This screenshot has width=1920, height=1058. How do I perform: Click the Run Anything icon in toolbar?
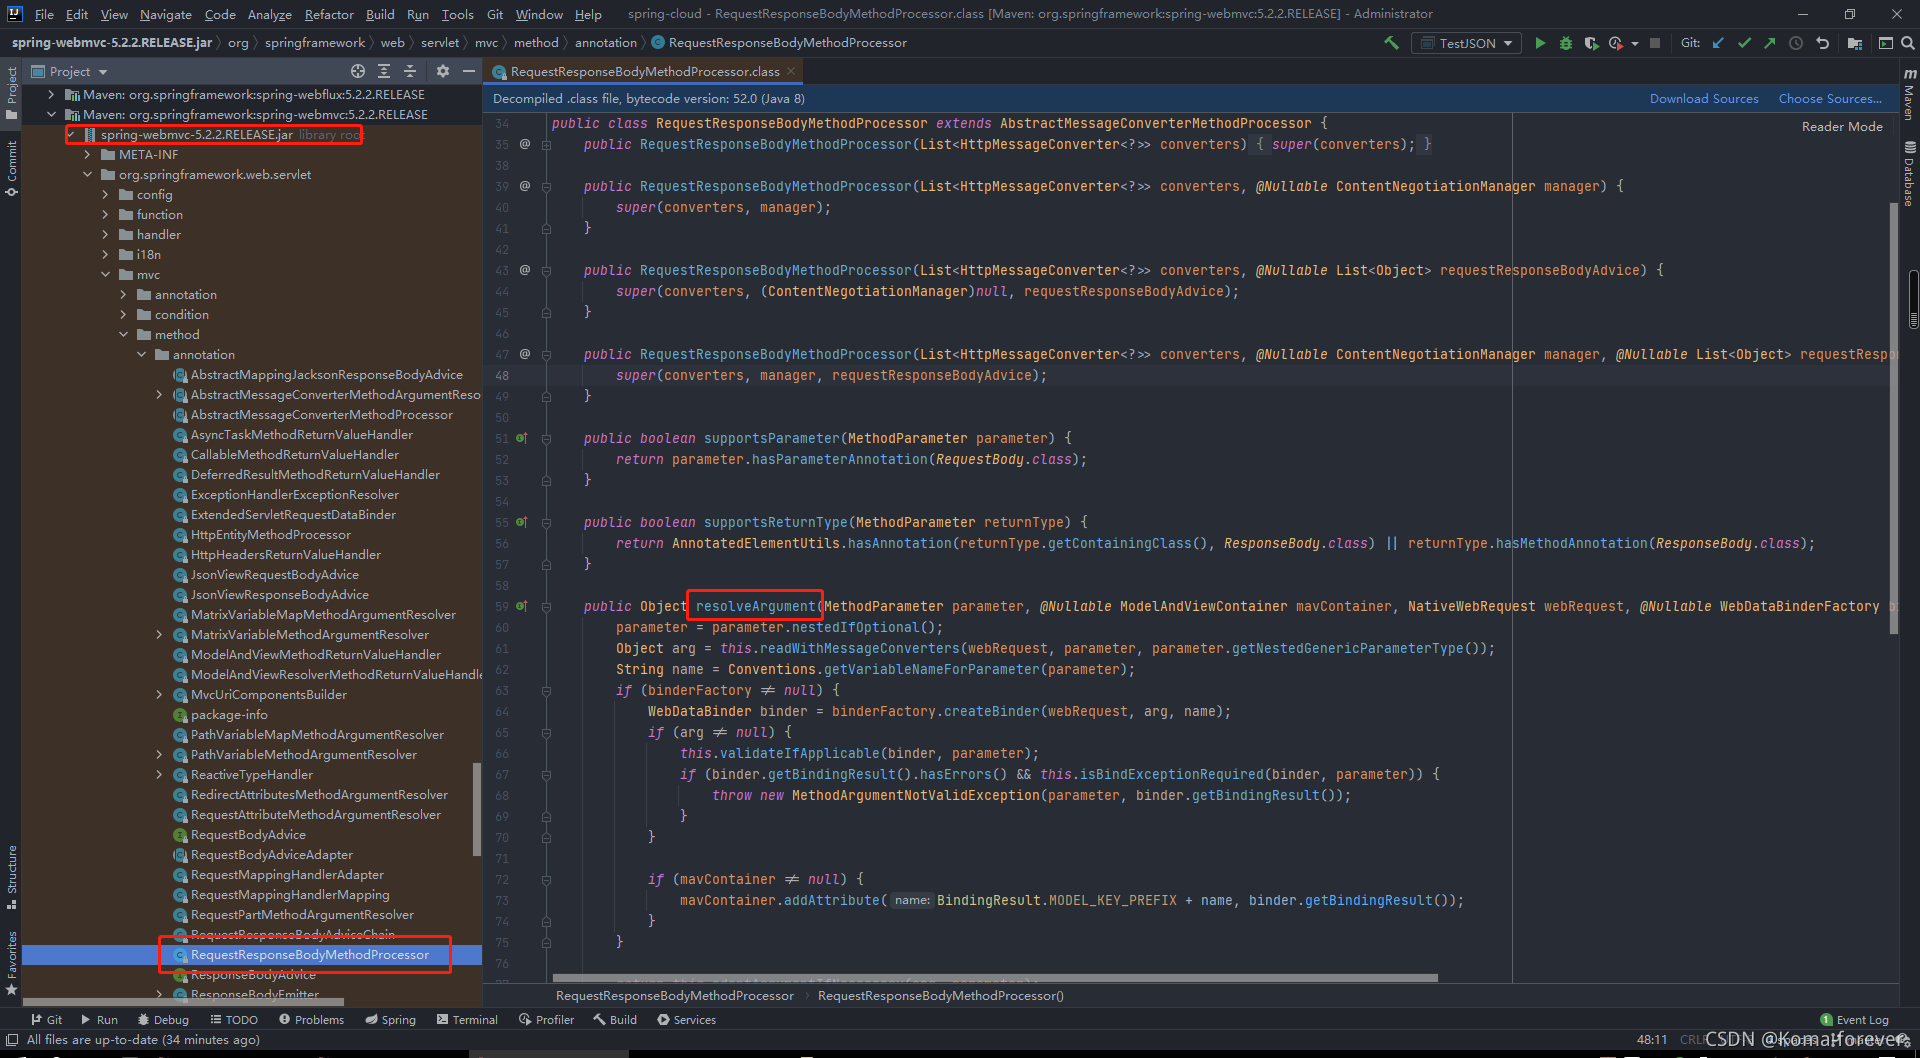[x=1886, y=43]
